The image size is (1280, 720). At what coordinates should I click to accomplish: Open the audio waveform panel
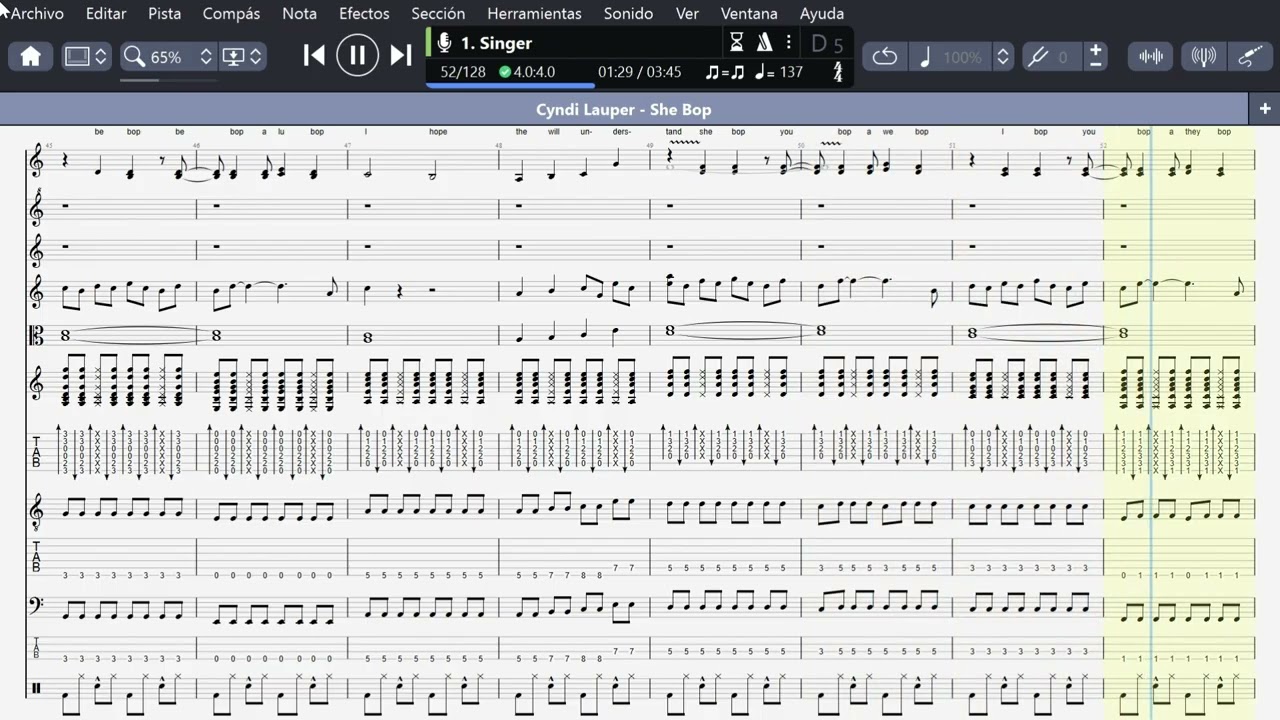(x=1151, y=57)
